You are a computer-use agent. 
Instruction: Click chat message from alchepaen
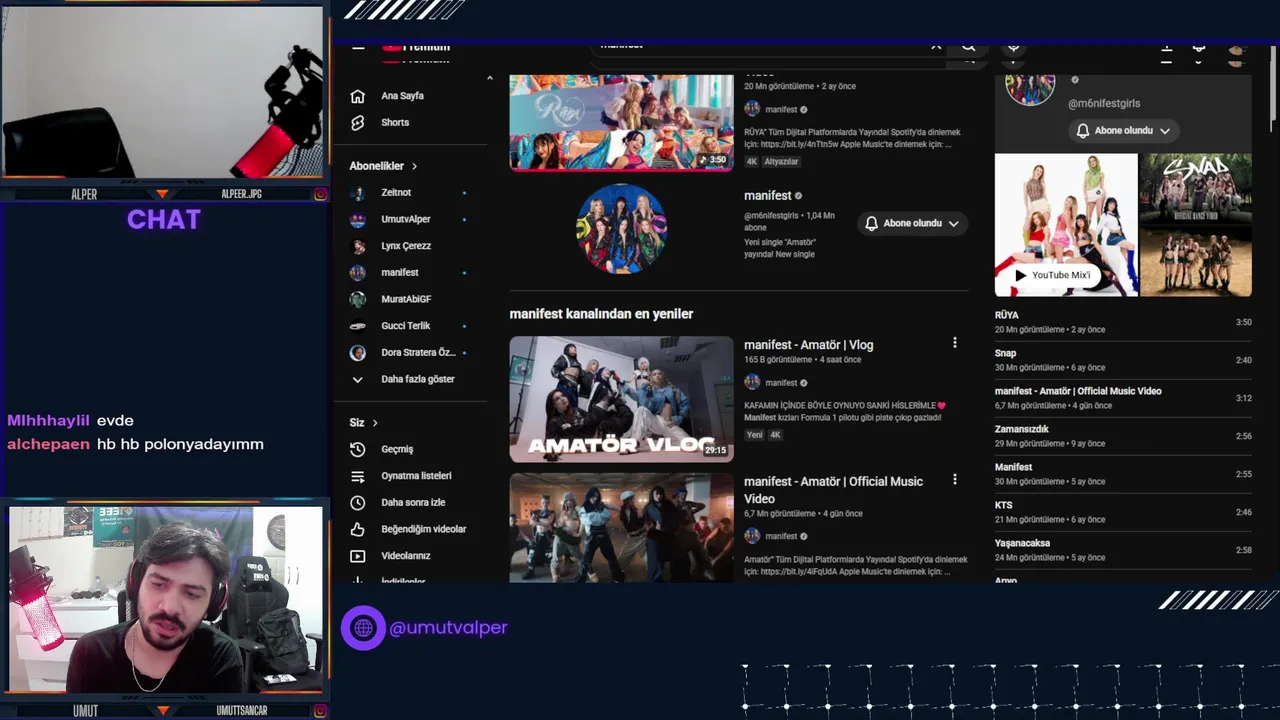pyautogui.click(x=135, y=444)
